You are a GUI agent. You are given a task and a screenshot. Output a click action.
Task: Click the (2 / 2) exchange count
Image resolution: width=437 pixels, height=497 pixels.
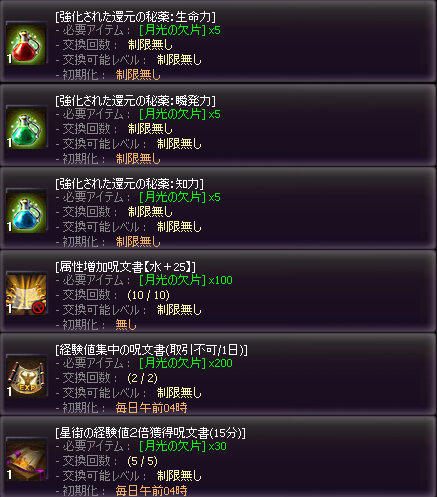pos(142,378)
